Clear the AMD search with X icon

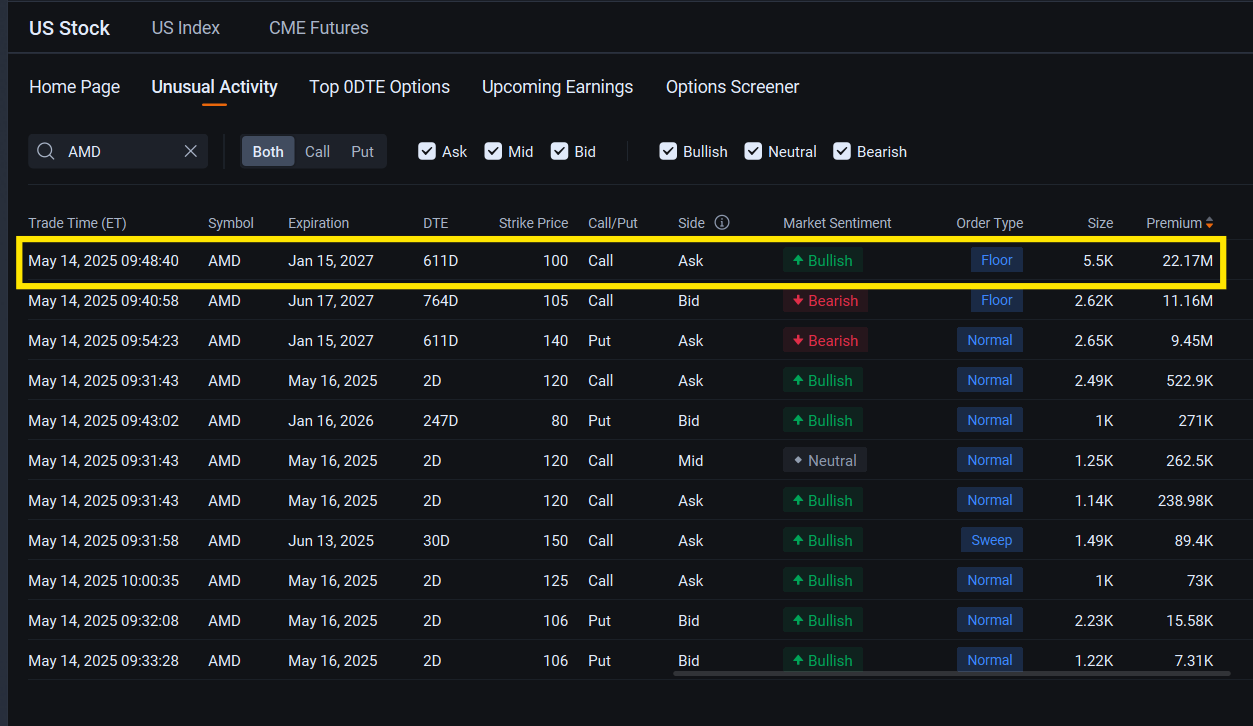[190, 151]
